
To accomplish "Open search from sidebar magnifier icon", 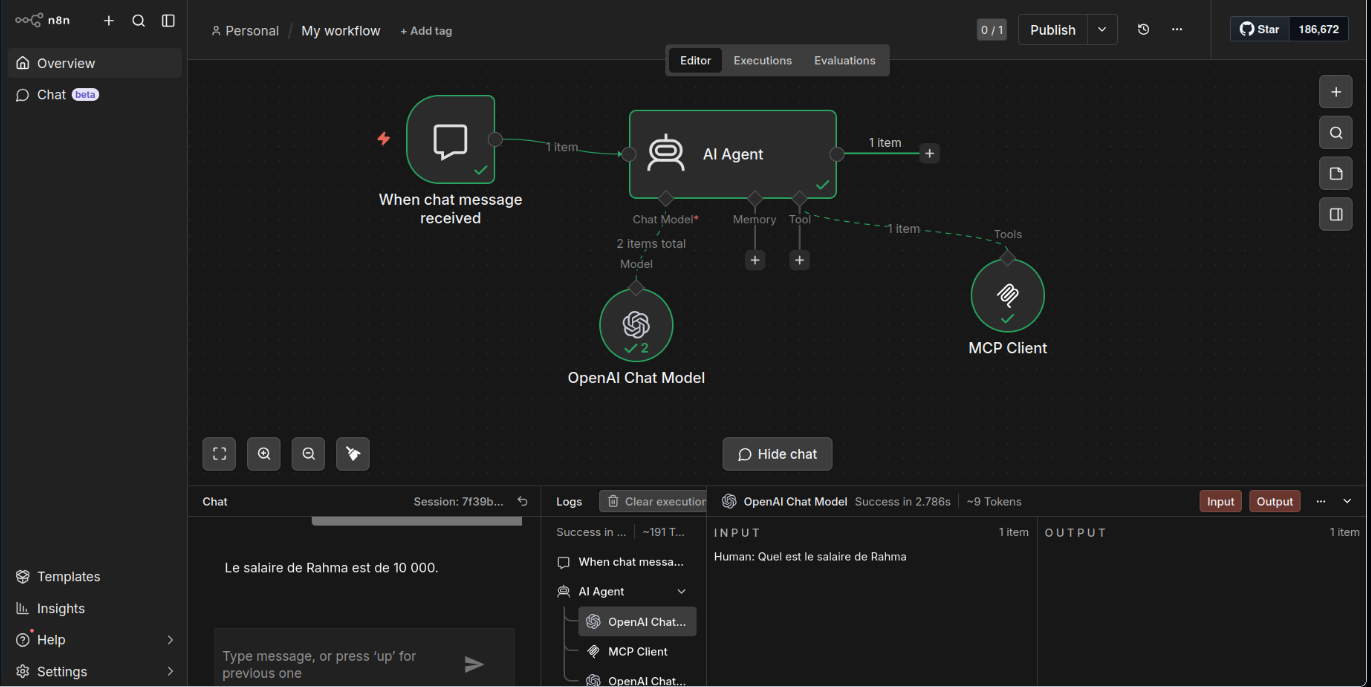I will click(x=139, y=20).
